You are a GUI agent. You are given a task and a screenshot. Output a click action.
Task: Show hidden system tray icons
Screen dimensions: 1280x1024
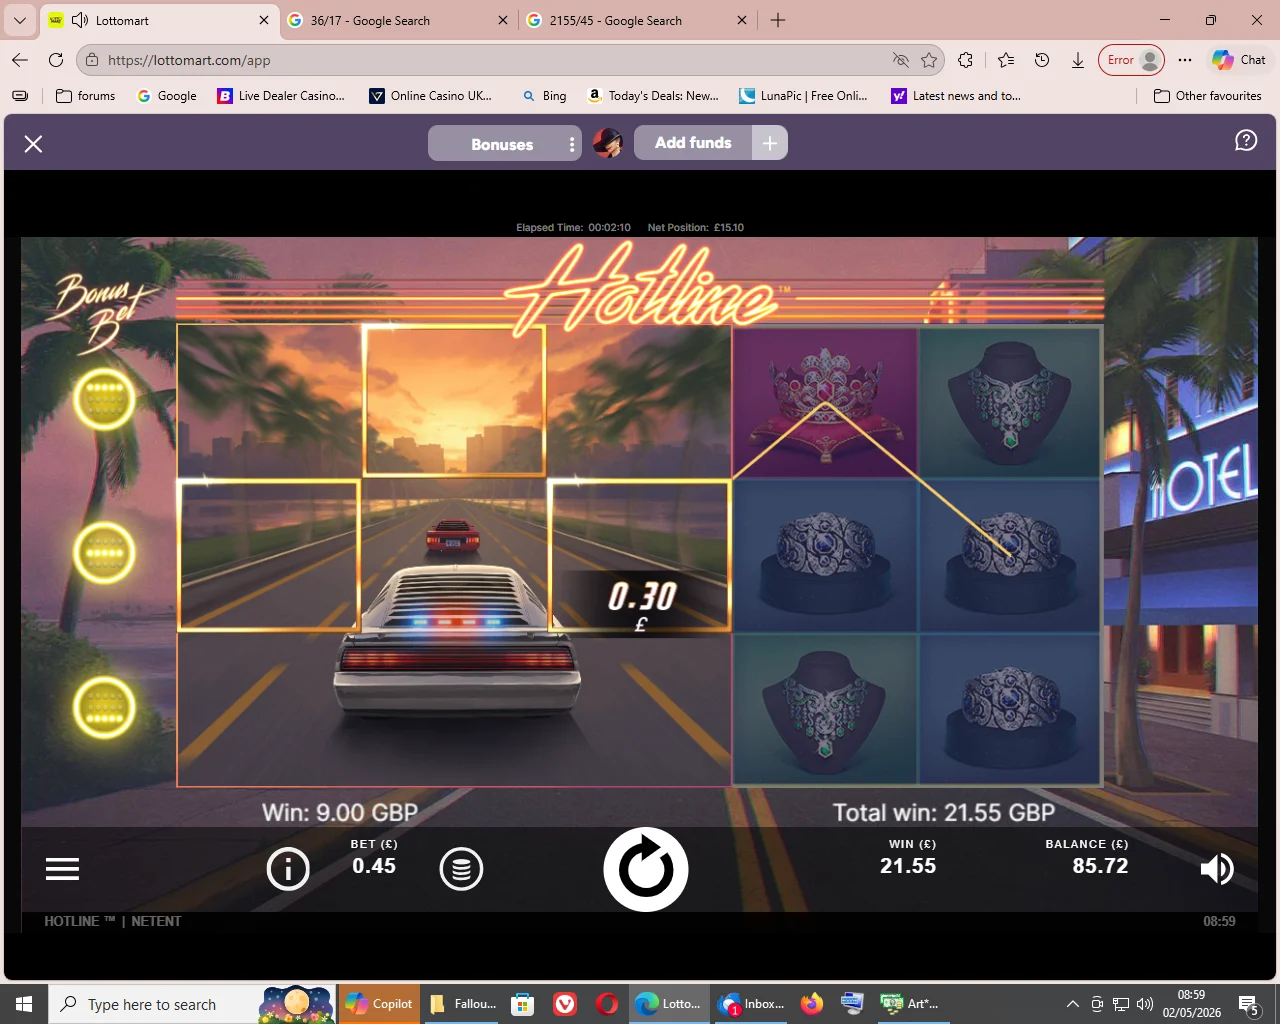1073,1004
